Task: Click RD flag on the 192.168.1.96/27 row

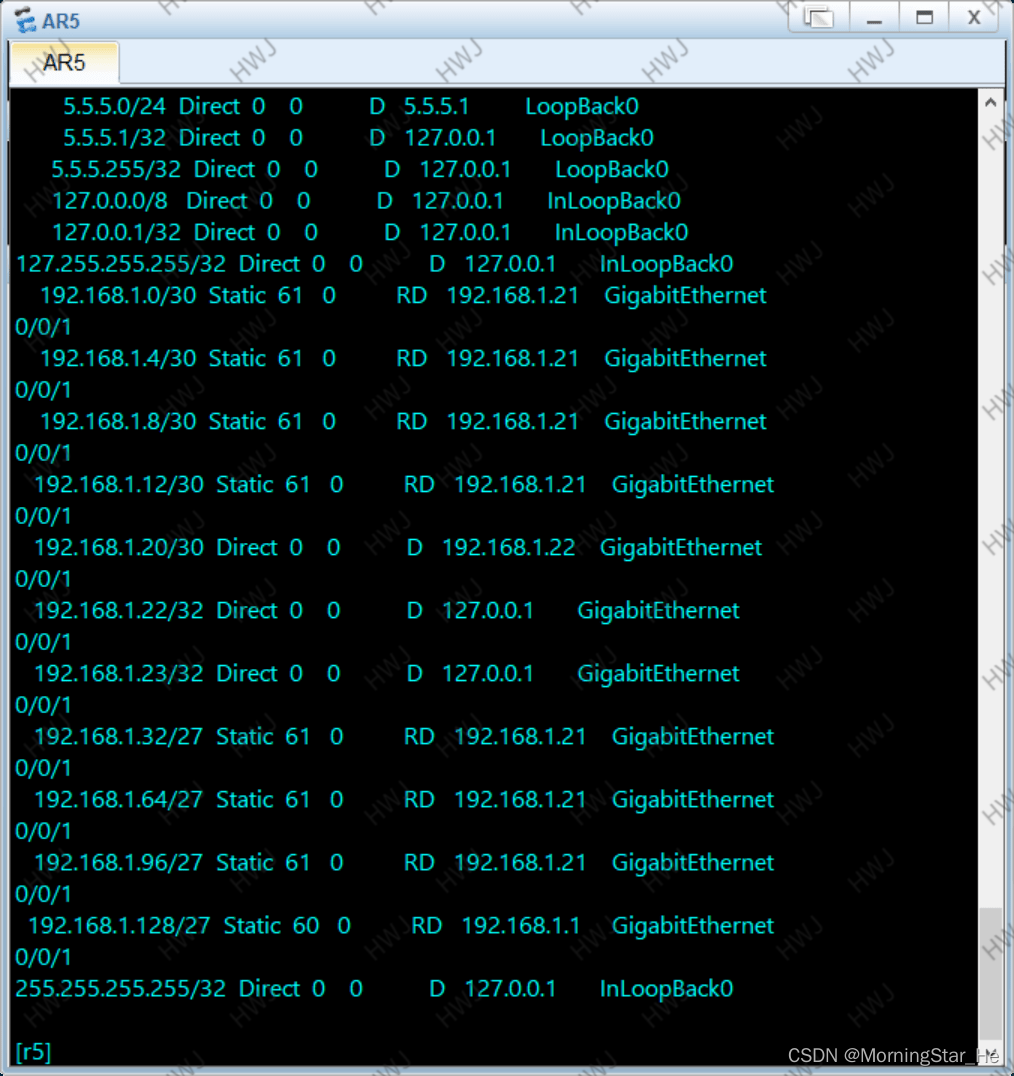Action: tap(419, 863)
